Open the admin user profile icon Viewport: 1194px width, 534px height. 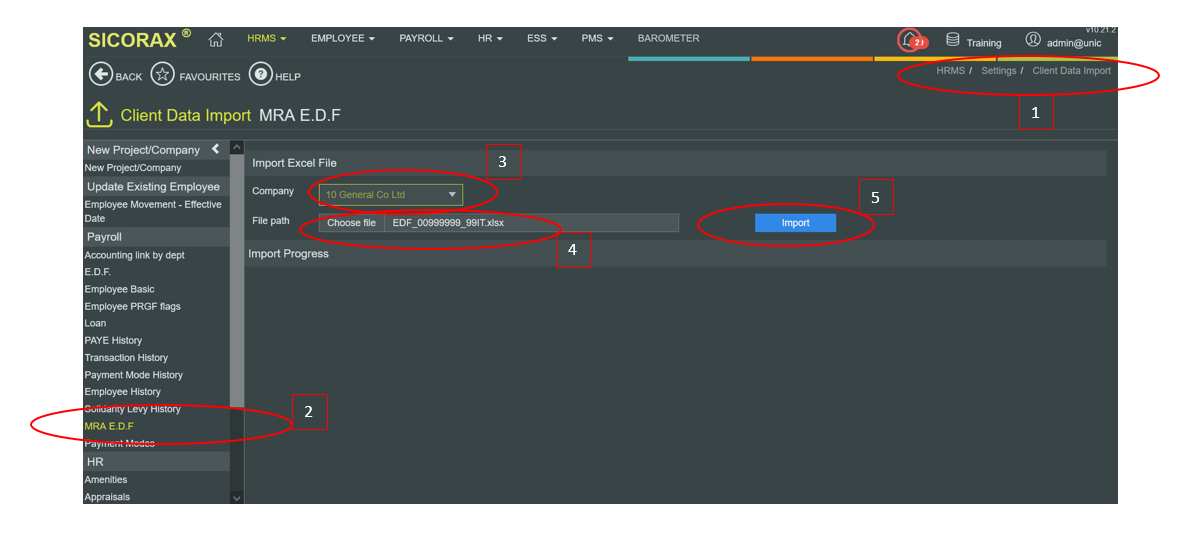pyautogui.click(x=1033, y=40)
